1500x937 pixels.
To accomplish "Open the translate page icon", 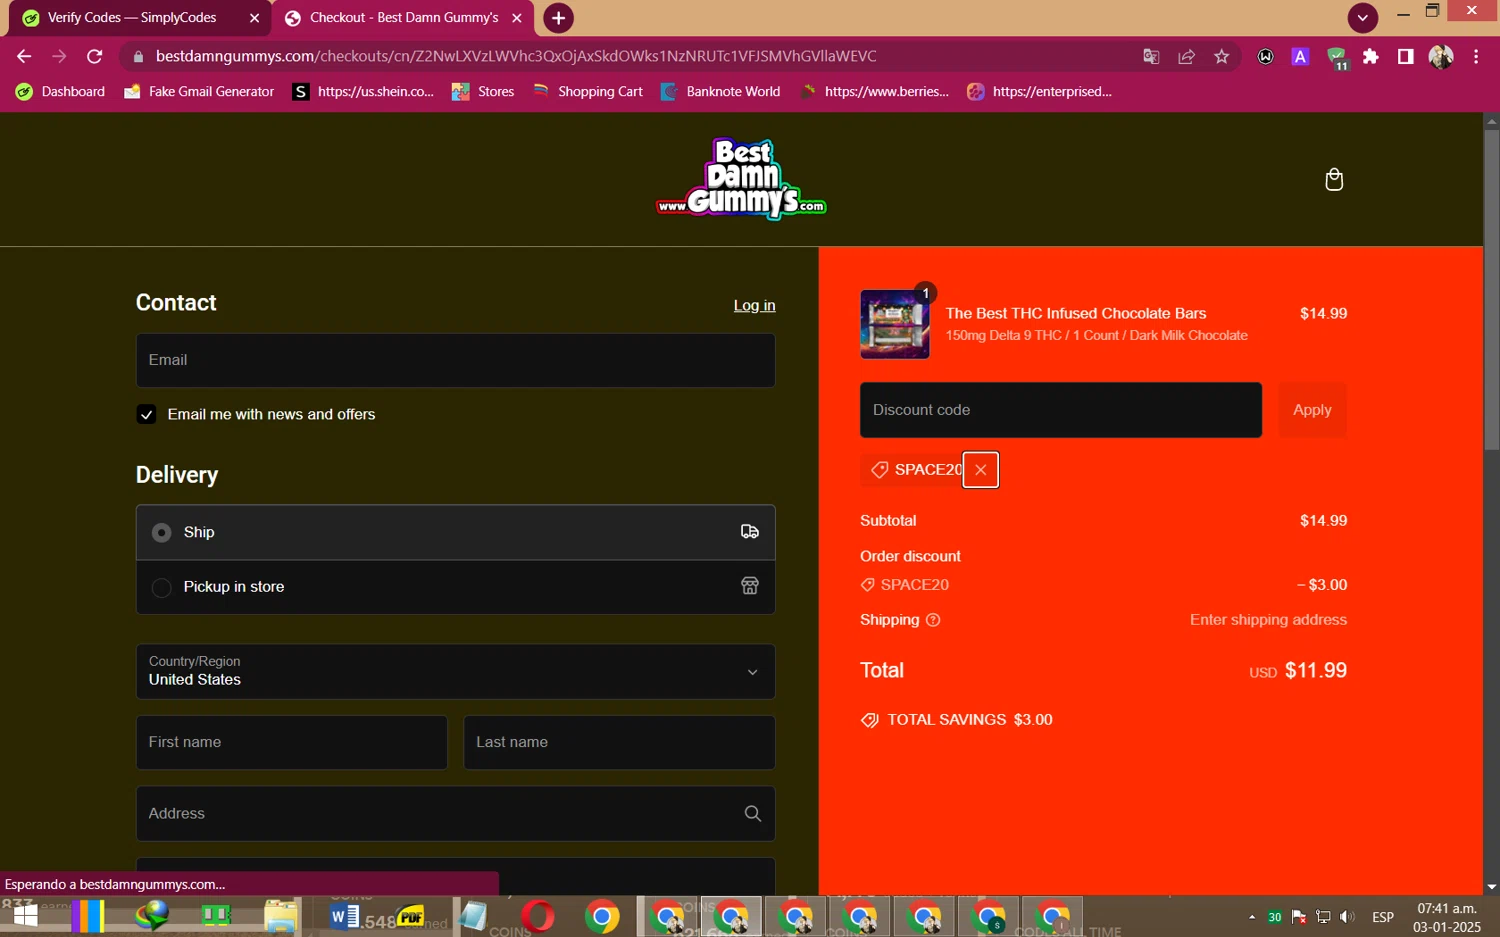I will click(x=1151, y=57).
